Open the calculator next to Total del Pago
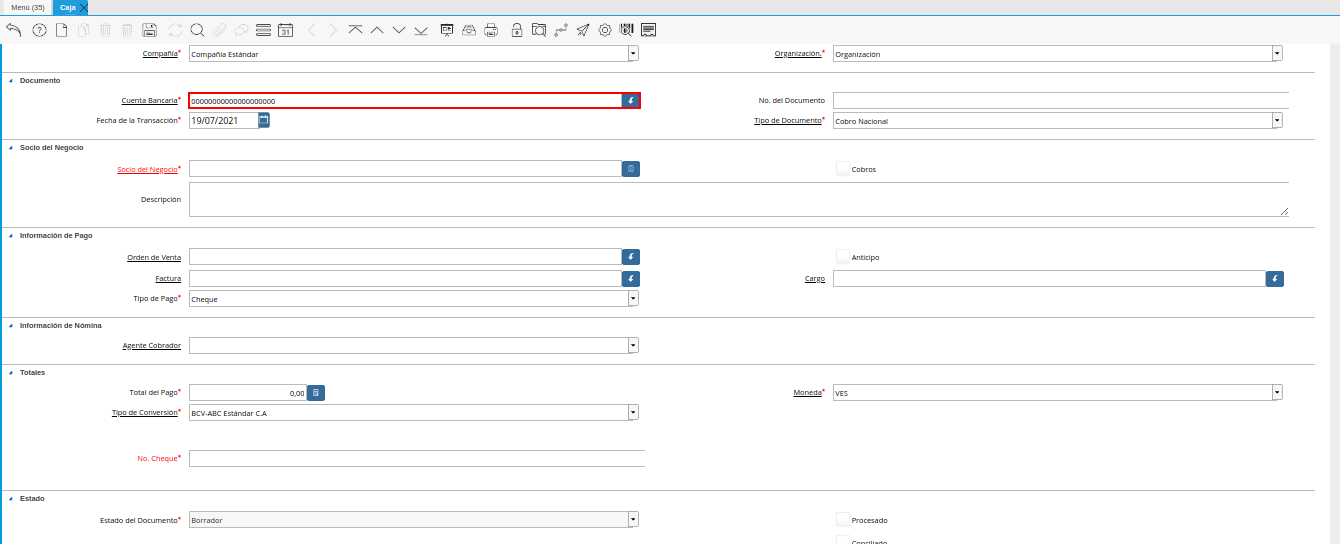Image resolution: width=1340 pixels, height=544 pixels. pyautogui.click(x=315, y=393)
